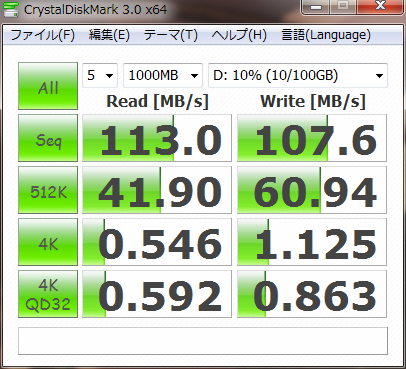The image size is (406, 369).
Task: Minimize the CrystalDiskMark window
Action: [316, 6]
